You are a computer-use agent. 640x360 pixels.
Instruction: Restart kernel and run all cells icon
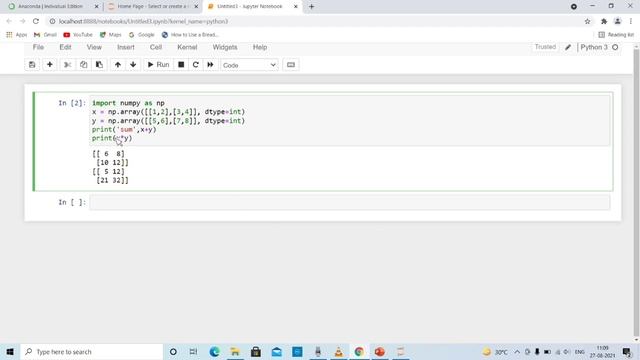tap(210, 65)
